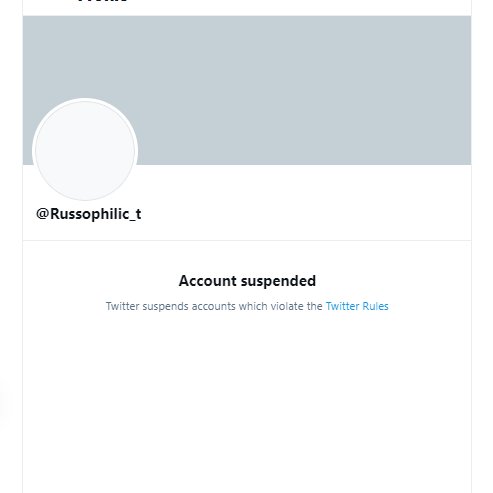Screen dimensions: 493x493
Task: Click the word 'Twitter' in the blue link
Action: (x=342, y=306)
